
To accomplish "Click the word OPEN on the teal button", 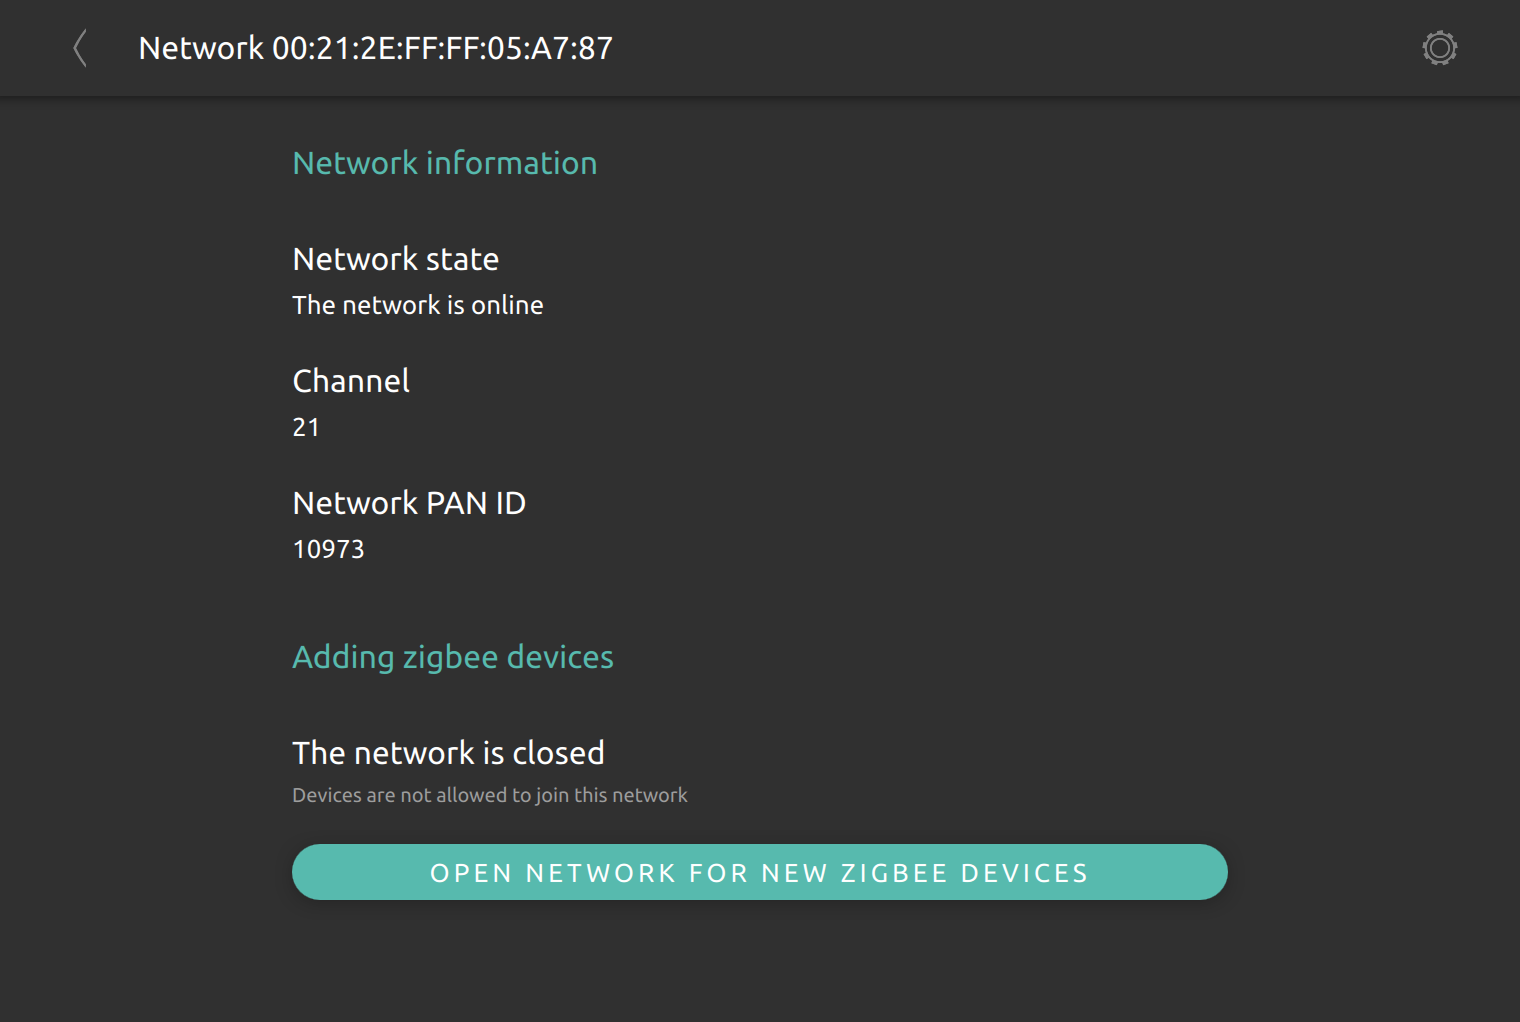I will point(471,873).
